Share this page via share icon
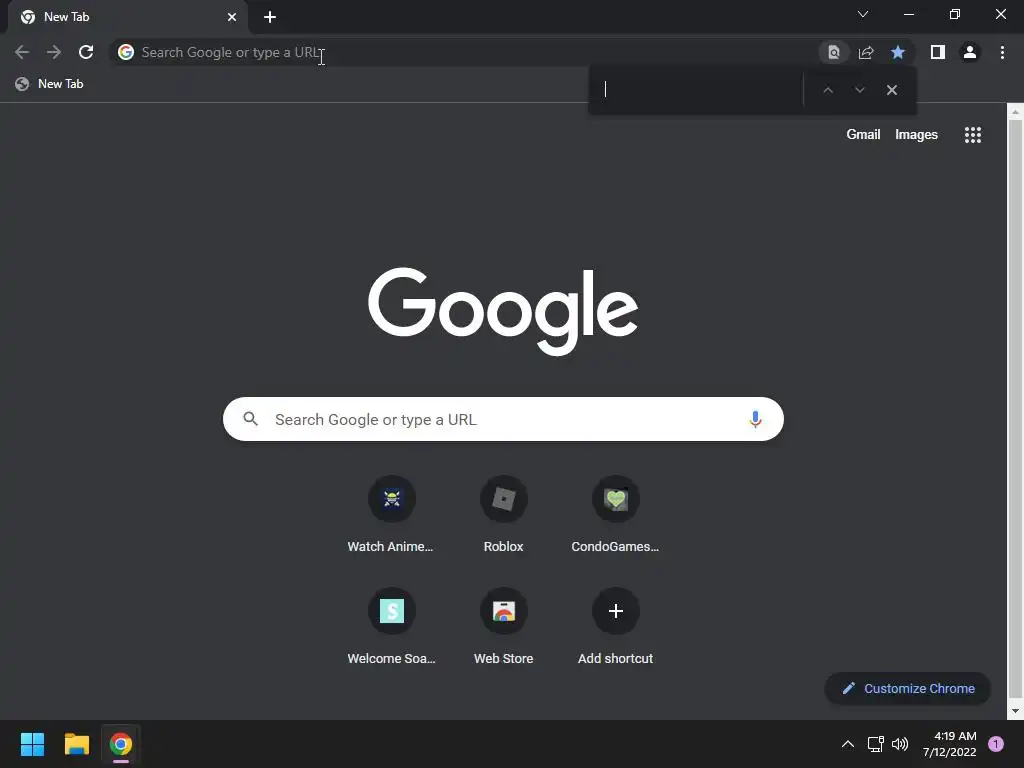Viewport: 1024px width, 768px height. 866,52
